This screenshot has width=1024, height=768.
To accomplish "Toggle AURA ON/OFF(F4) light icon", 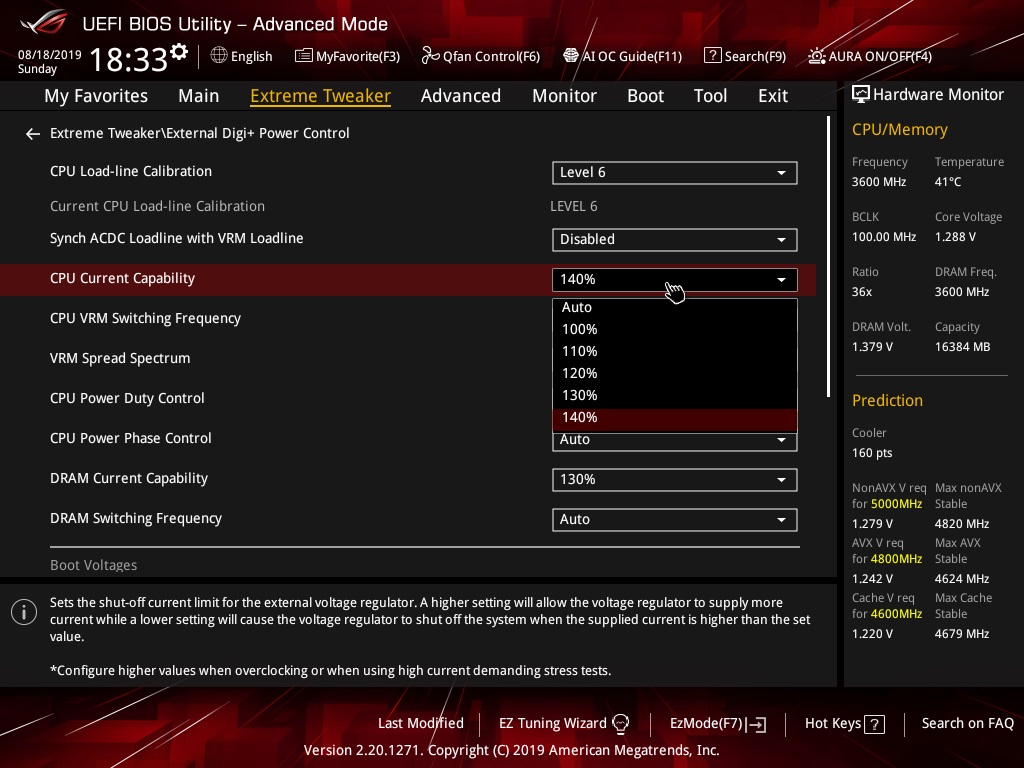I will pos(816,56).
